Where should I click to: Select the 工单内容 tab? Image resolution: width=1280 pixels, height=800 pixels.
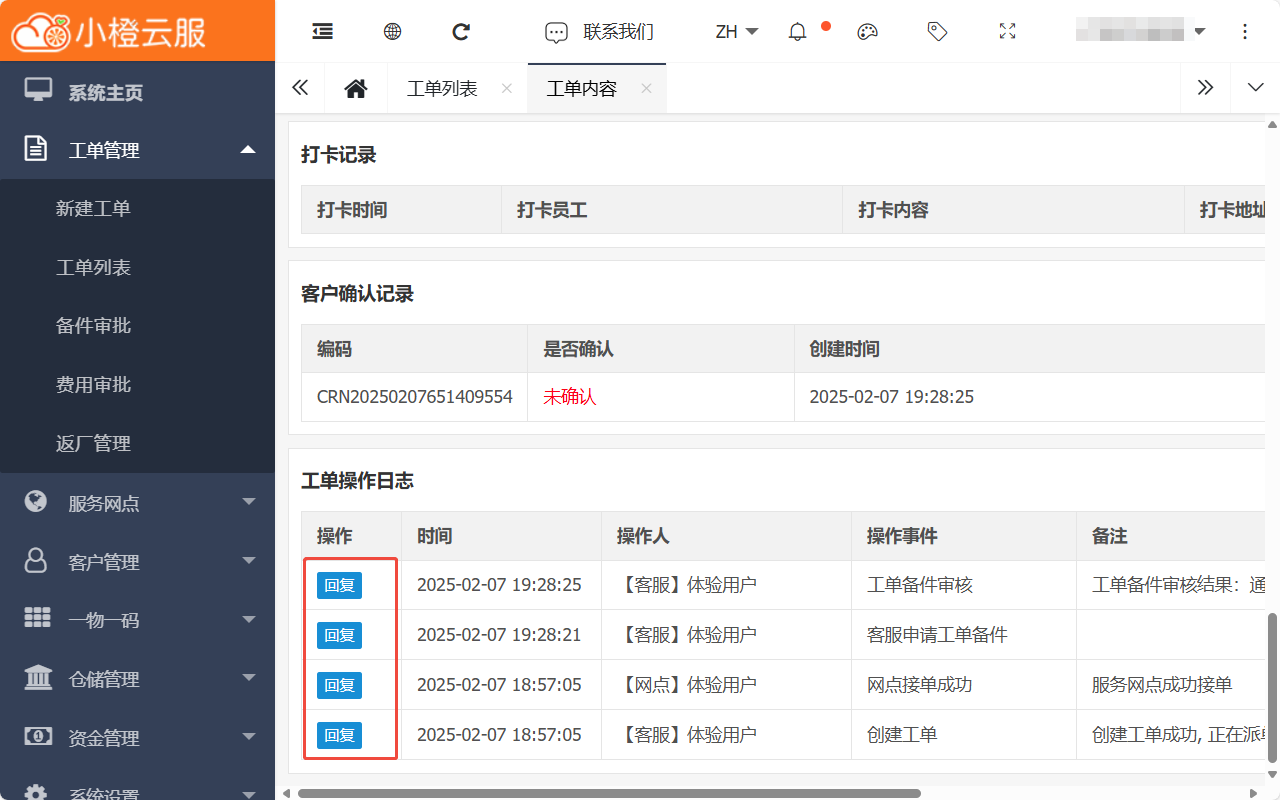[x=582, y=89]
